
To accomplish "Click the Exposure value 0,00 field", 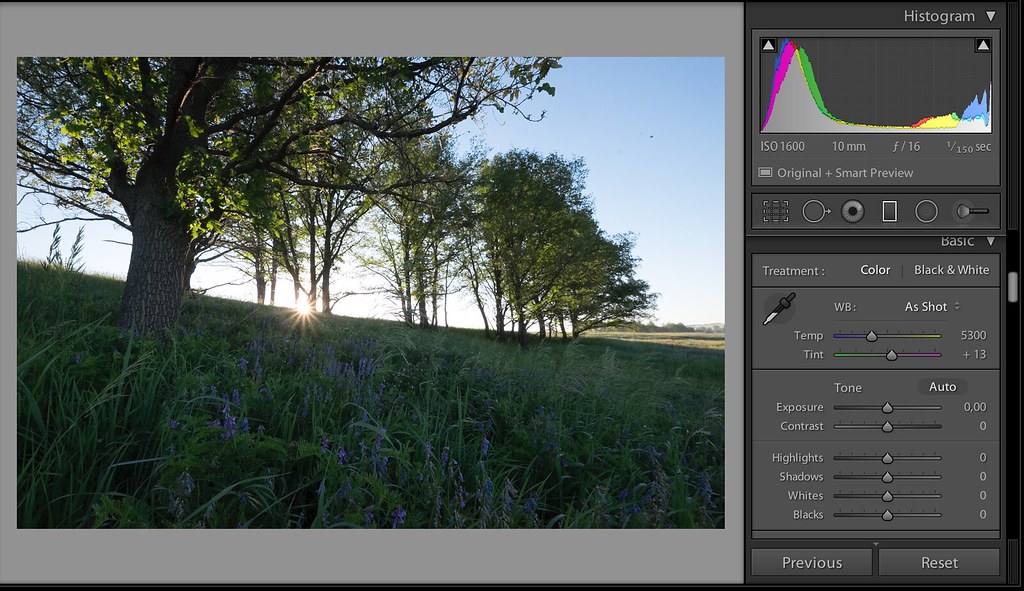I will click(x=975, y=407).
